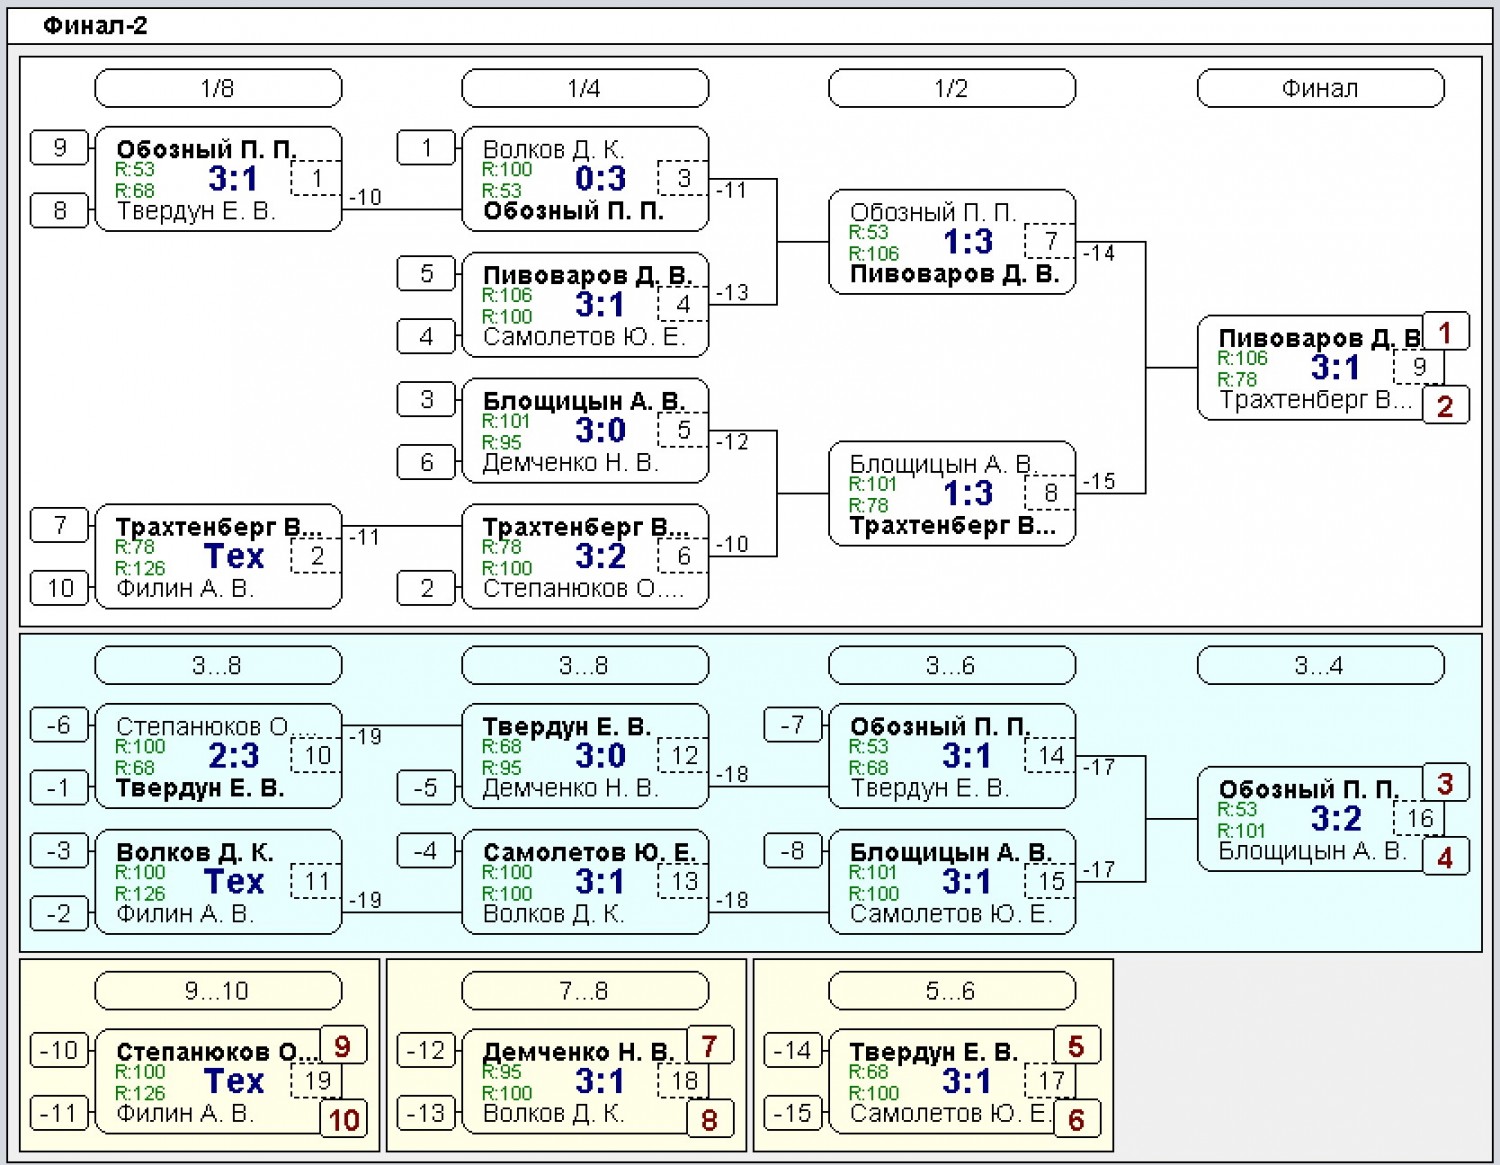1500x1165 pixels.
Task: Click the 1:3 score in Блощицын vs Трахтенберг
Action: pos(968,494)
